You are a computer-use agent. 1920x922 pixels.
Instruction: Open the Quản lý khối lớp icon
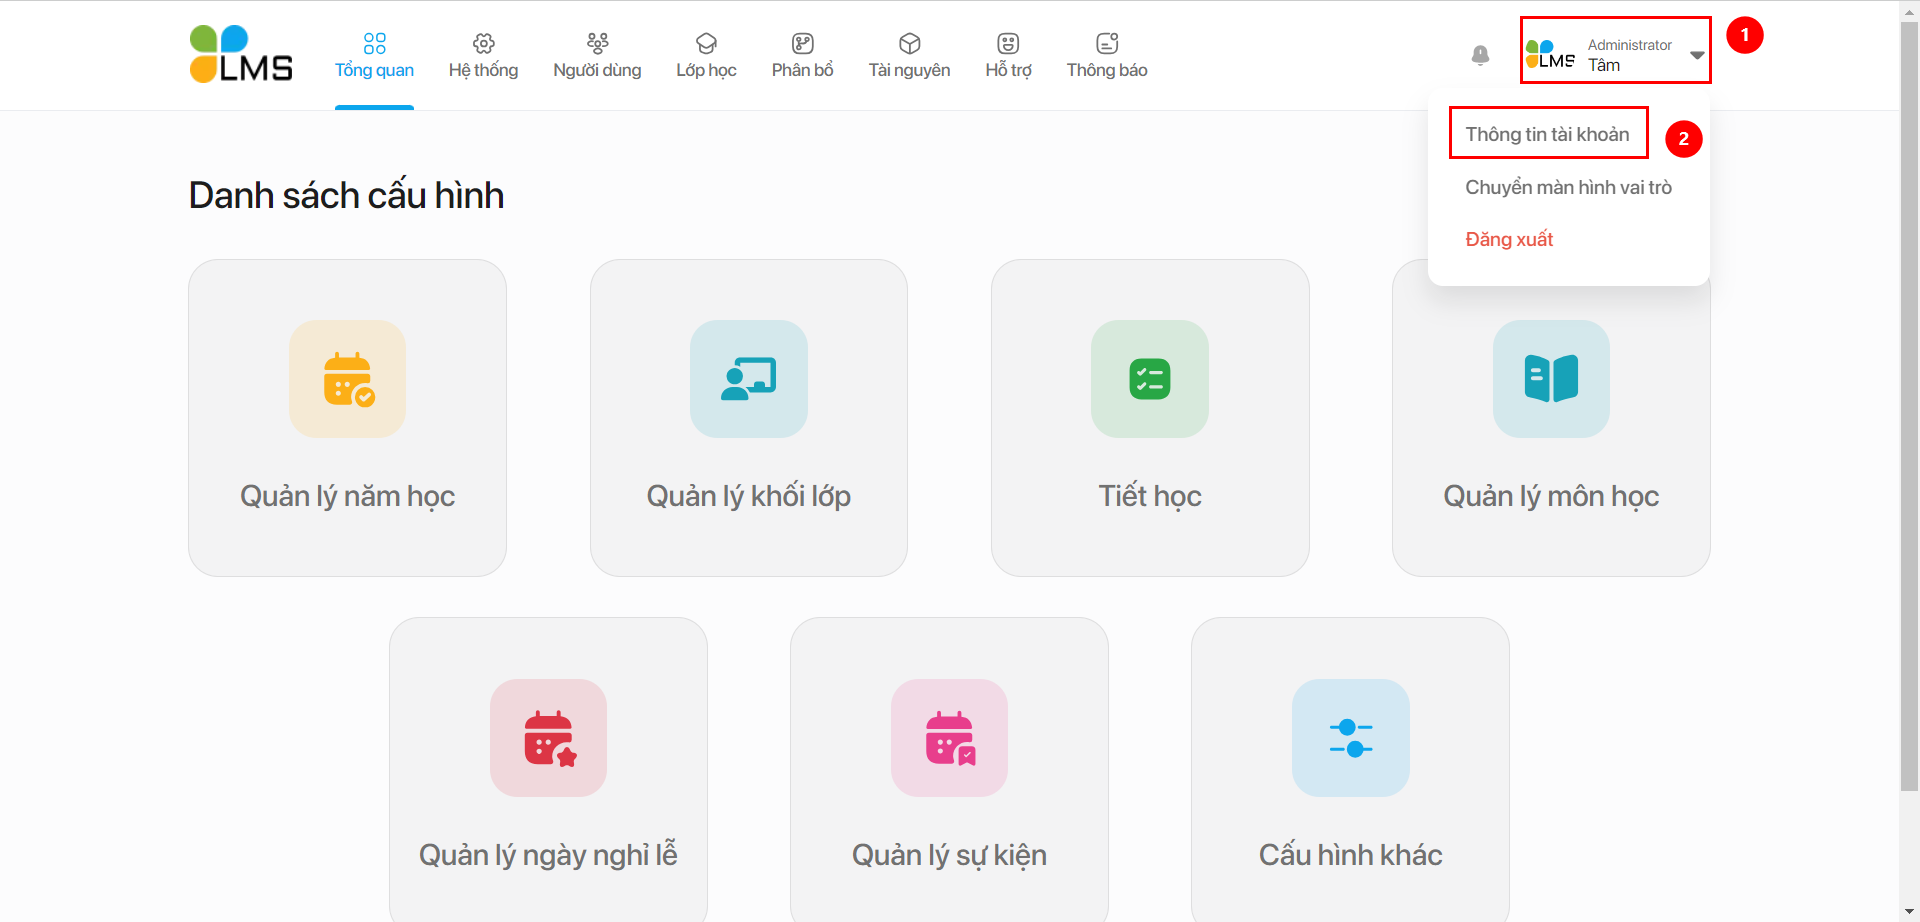[x=748, y=379]
